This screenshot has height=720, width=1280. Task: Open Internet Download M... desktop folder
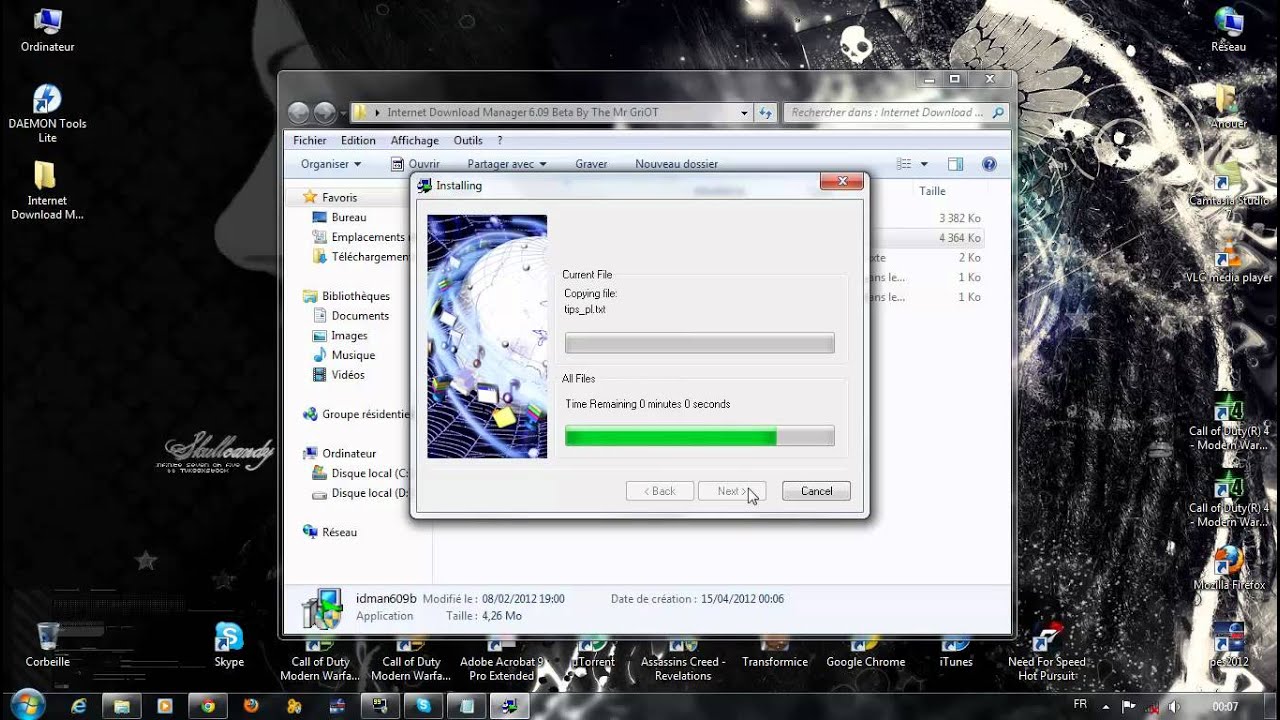[x=47, y=191]
